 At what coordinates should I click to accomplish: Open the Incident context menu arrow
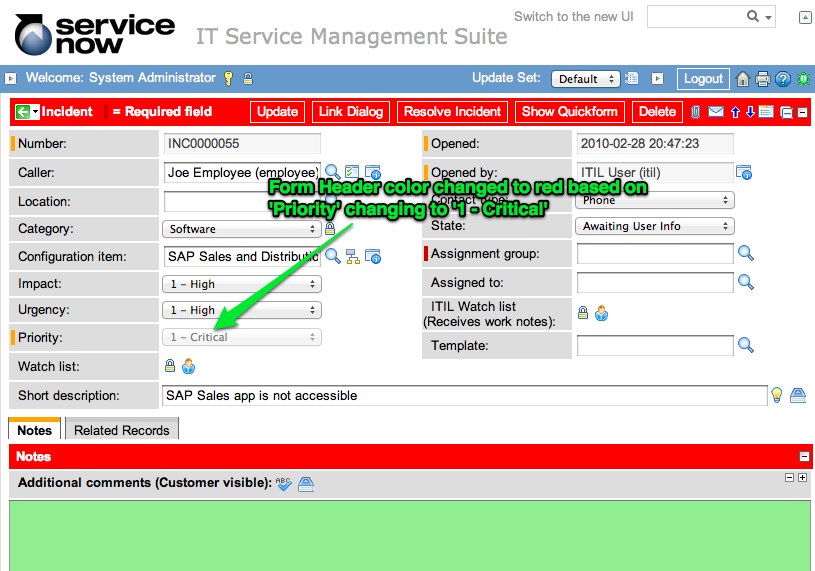click(35, 112)
